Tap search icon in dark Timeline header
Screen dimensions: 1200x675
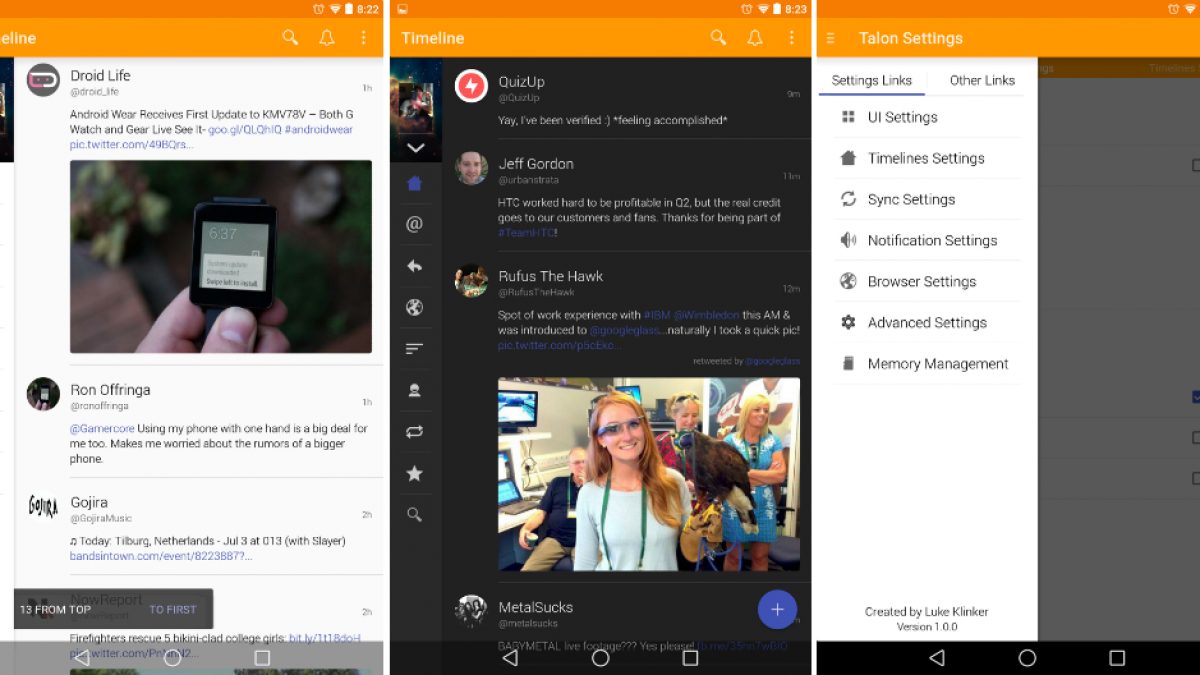coord(718,38)
